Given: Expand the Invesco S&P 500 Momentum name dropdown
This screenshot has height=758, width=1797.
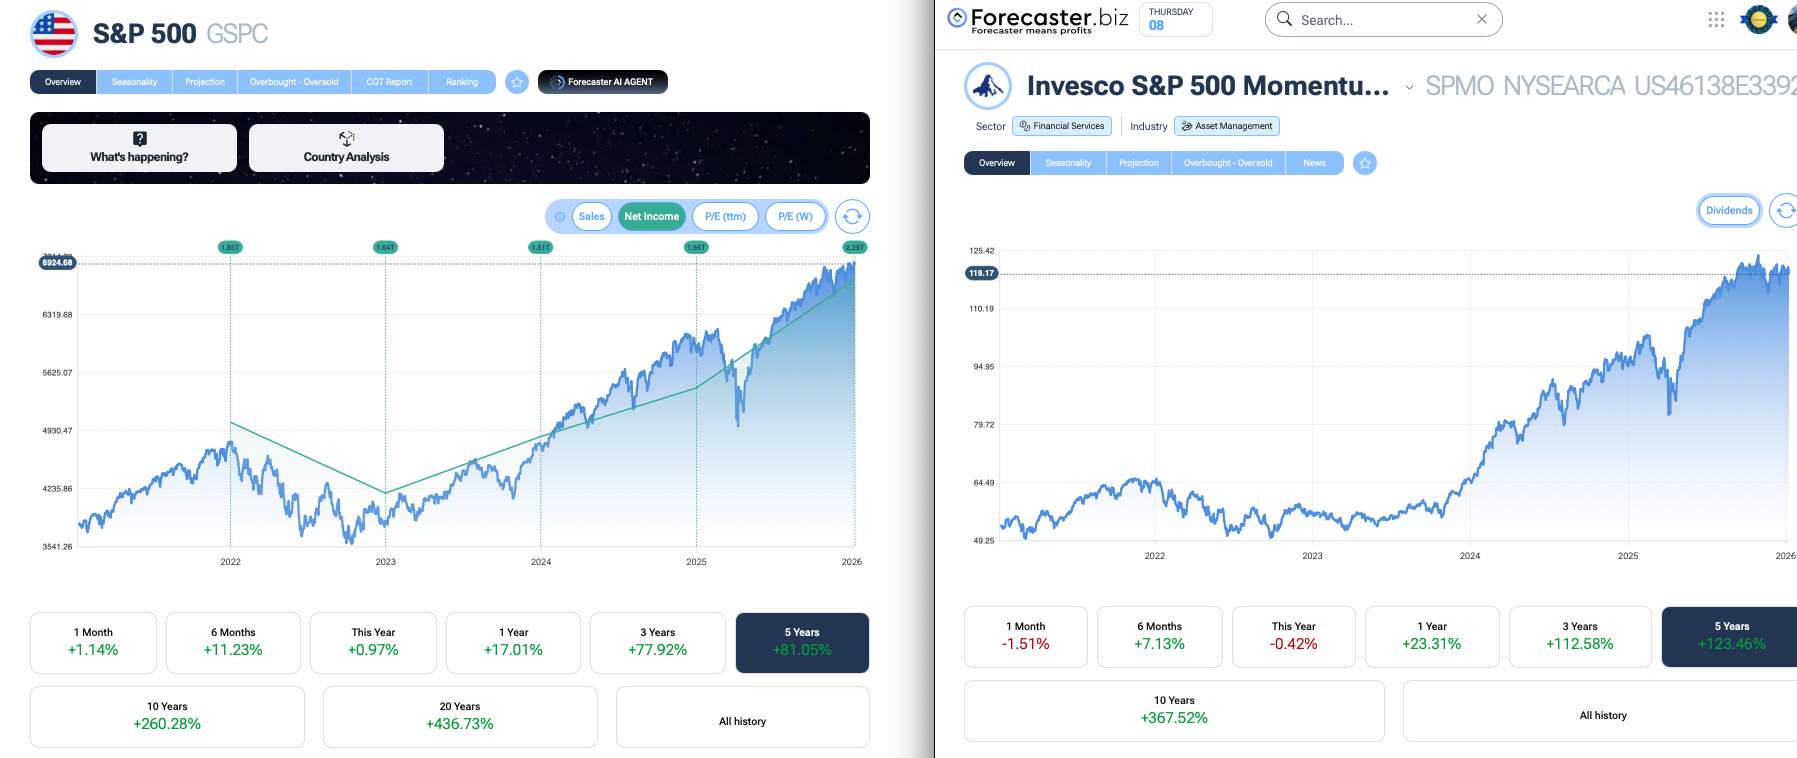Looking at the screenshot, I should tap(1409, 88).
